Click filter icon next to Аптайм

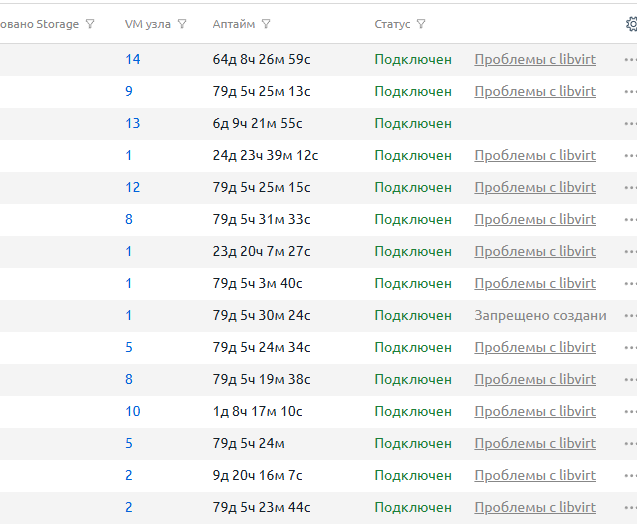(x=266, y=24)
